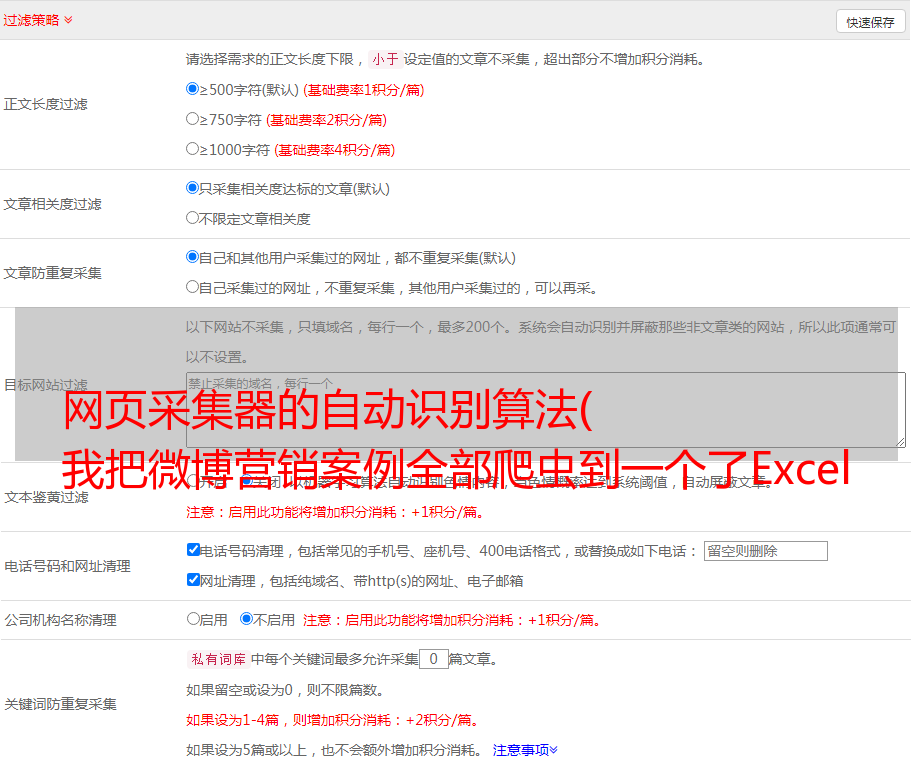Image resolution: width=912 pixels, height=768 pixels.
Task: Click the 禁止采集的域名 textarea
Action: (546, 410)
